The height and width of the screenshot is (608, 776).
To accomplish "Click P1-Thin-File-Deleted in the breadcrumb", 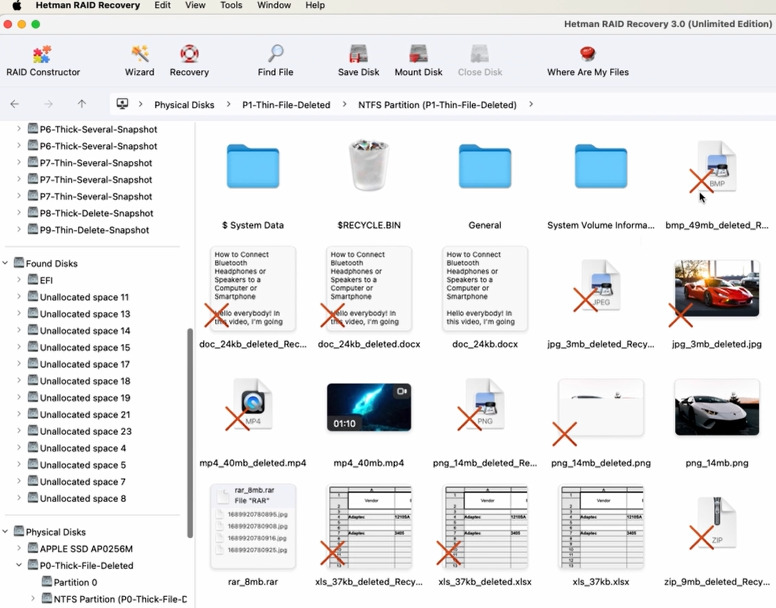I will pos(286,105).
